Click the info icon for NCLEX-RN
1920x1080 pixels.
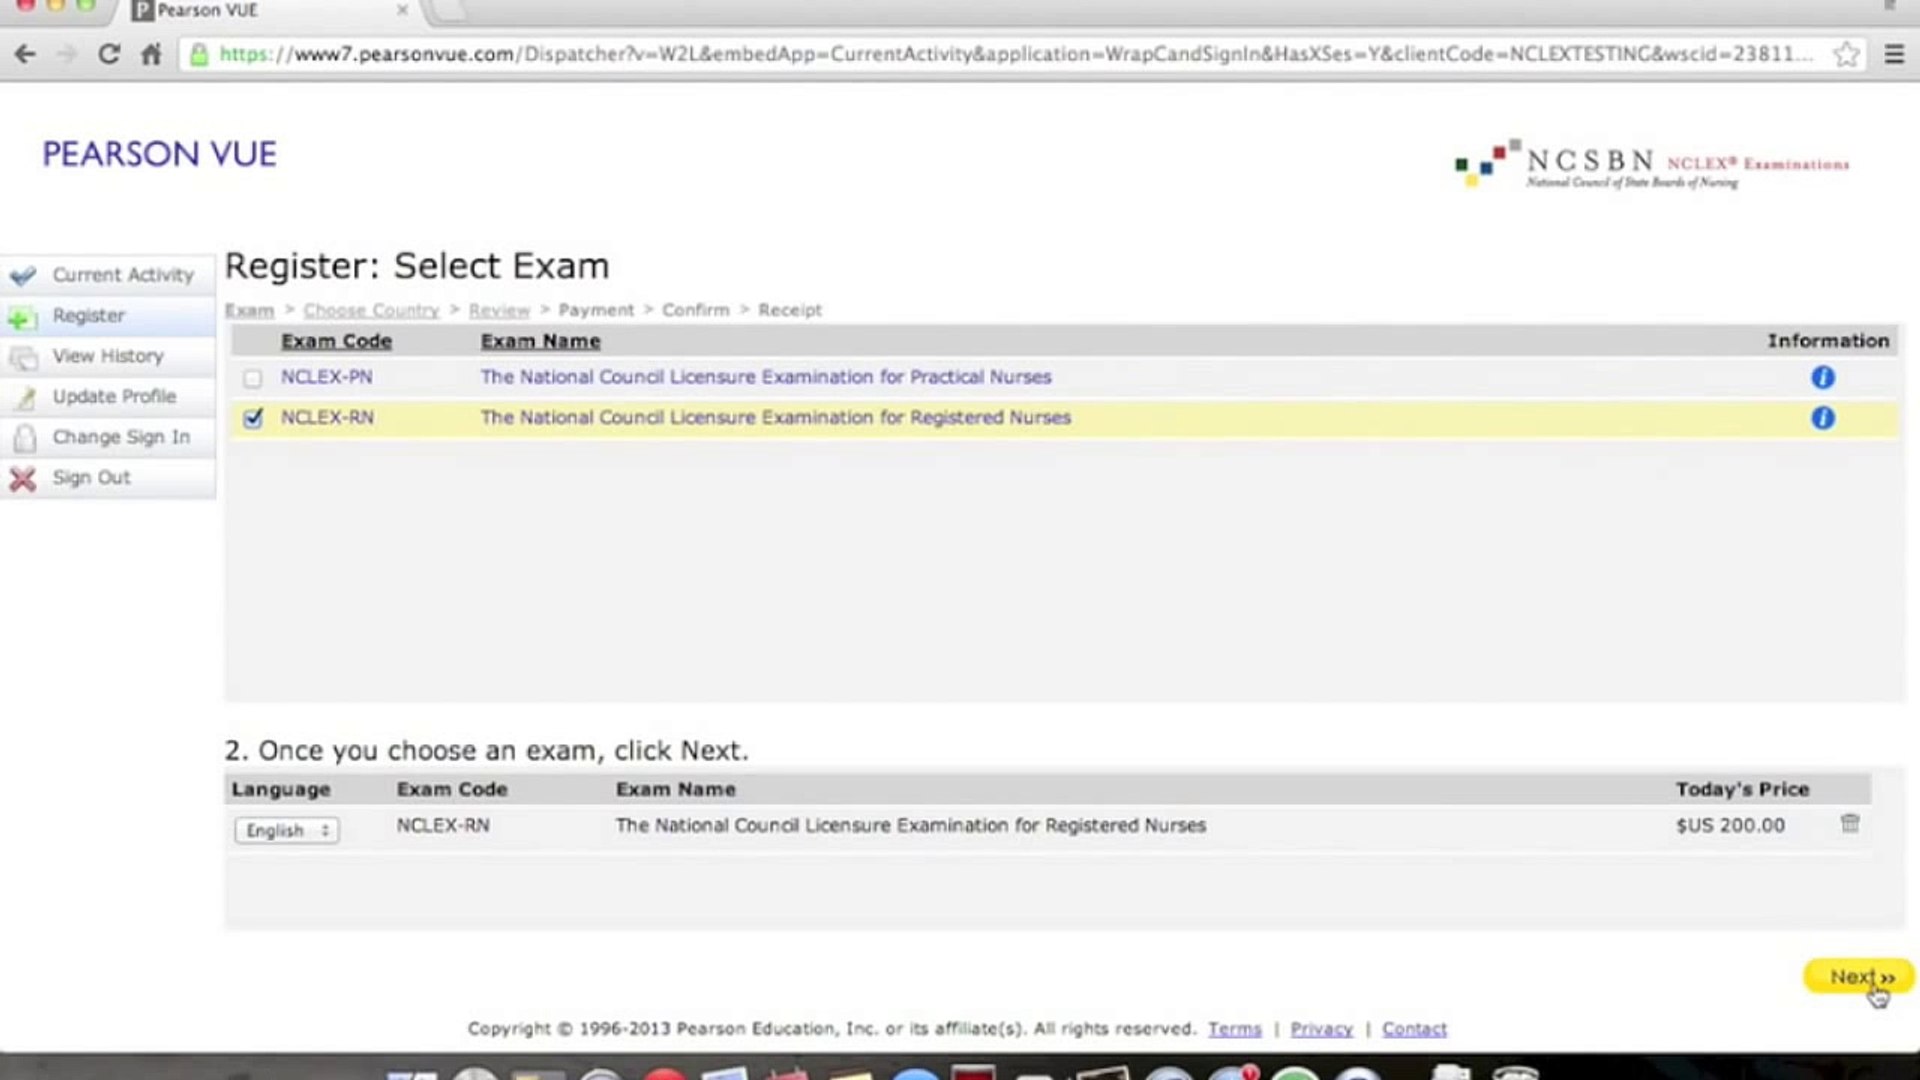tap(1822, 418)
